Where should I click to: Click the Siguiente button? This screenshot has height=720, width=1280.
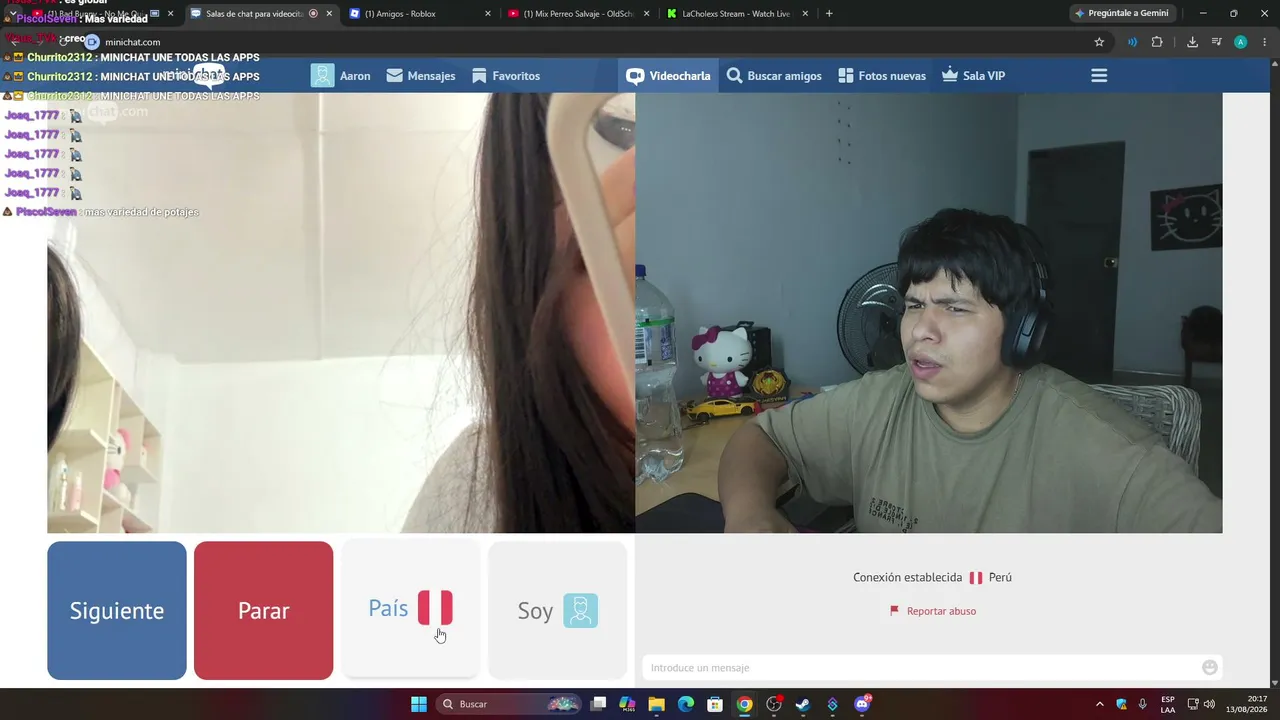[117, 611]
